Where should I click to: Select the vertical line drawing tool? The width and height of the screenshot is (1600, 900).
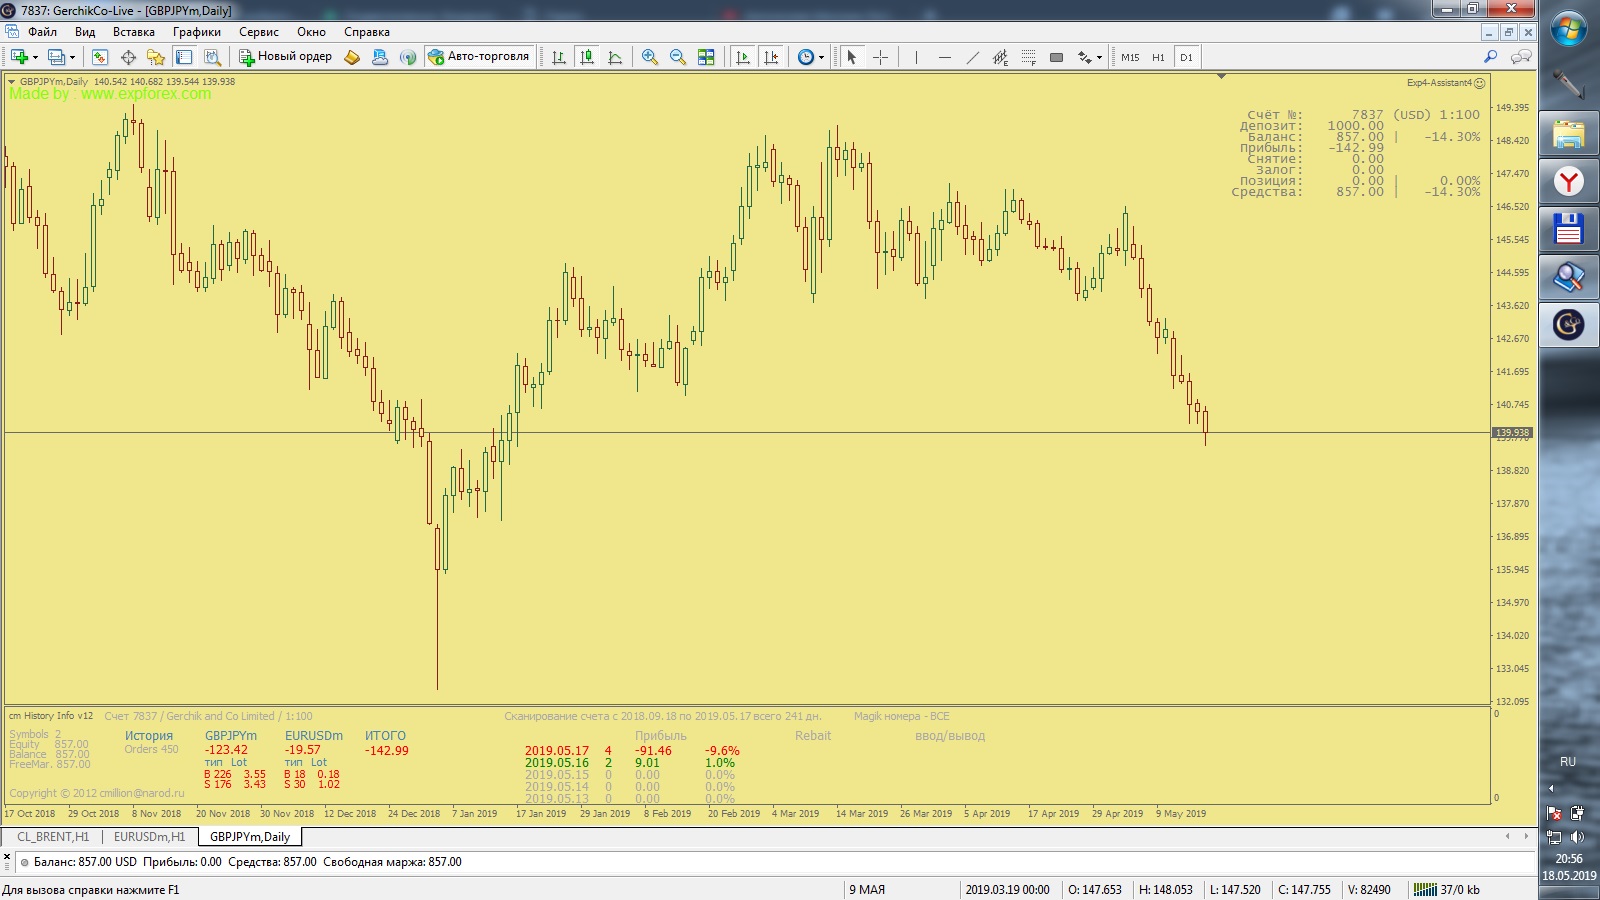pyautogui.click(x=916, y=57)
